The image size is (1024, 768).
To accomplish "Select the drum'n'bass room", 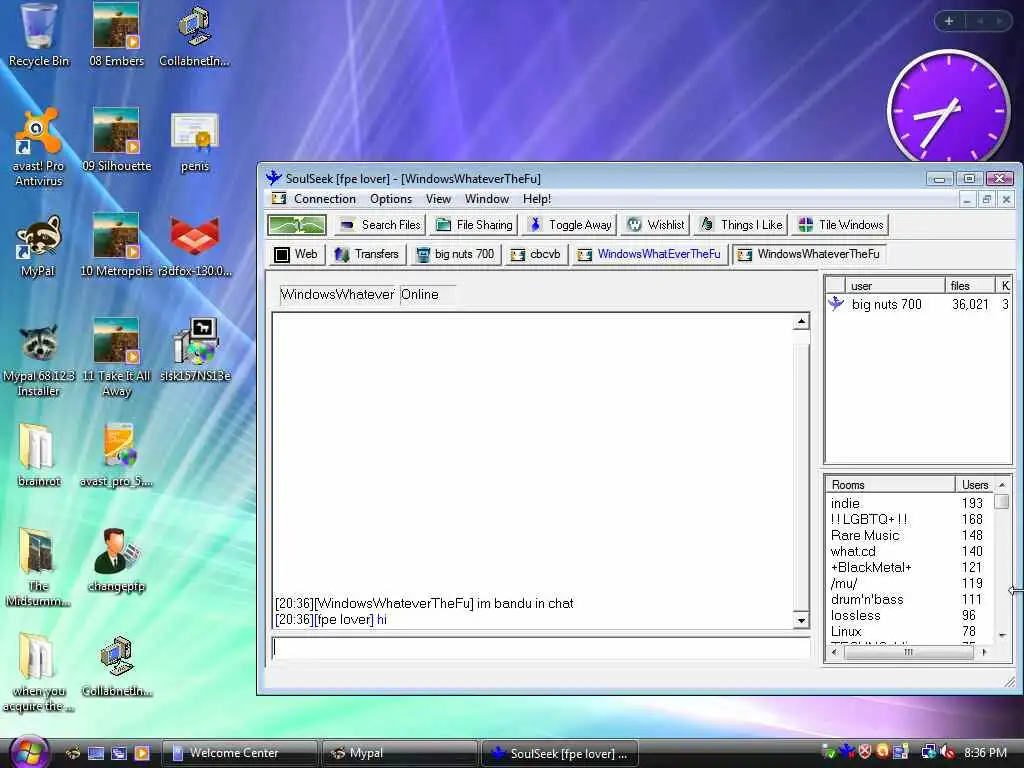I will (x=908, y=600).
